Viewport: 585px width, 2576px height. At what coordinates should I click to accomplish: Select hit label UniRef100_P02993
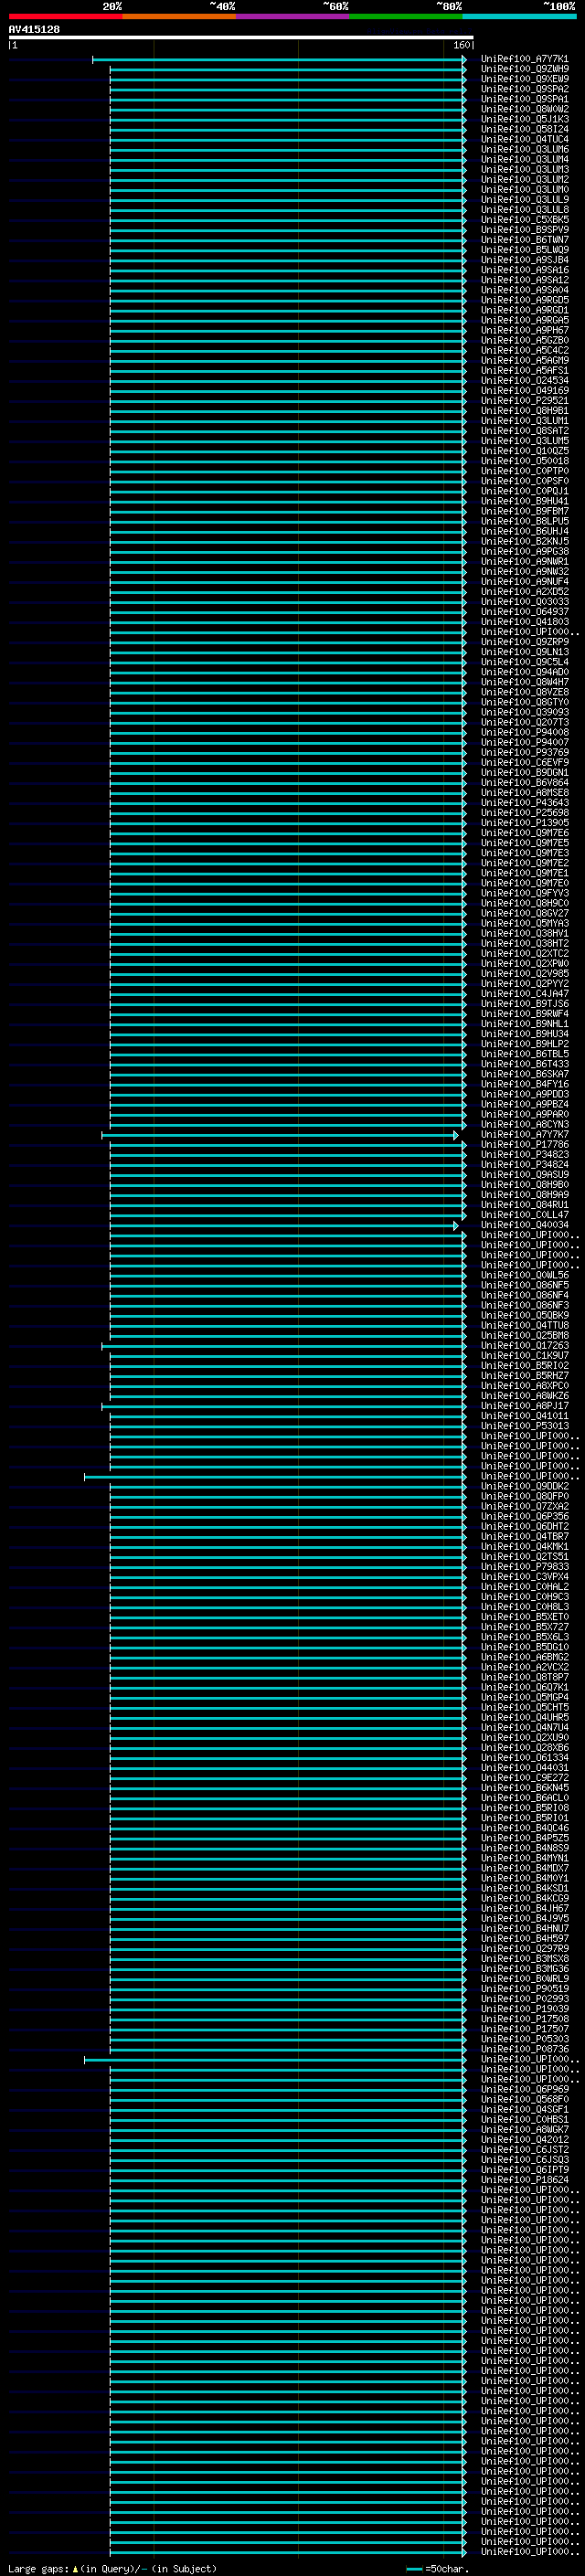click(x=525, y=1999)
